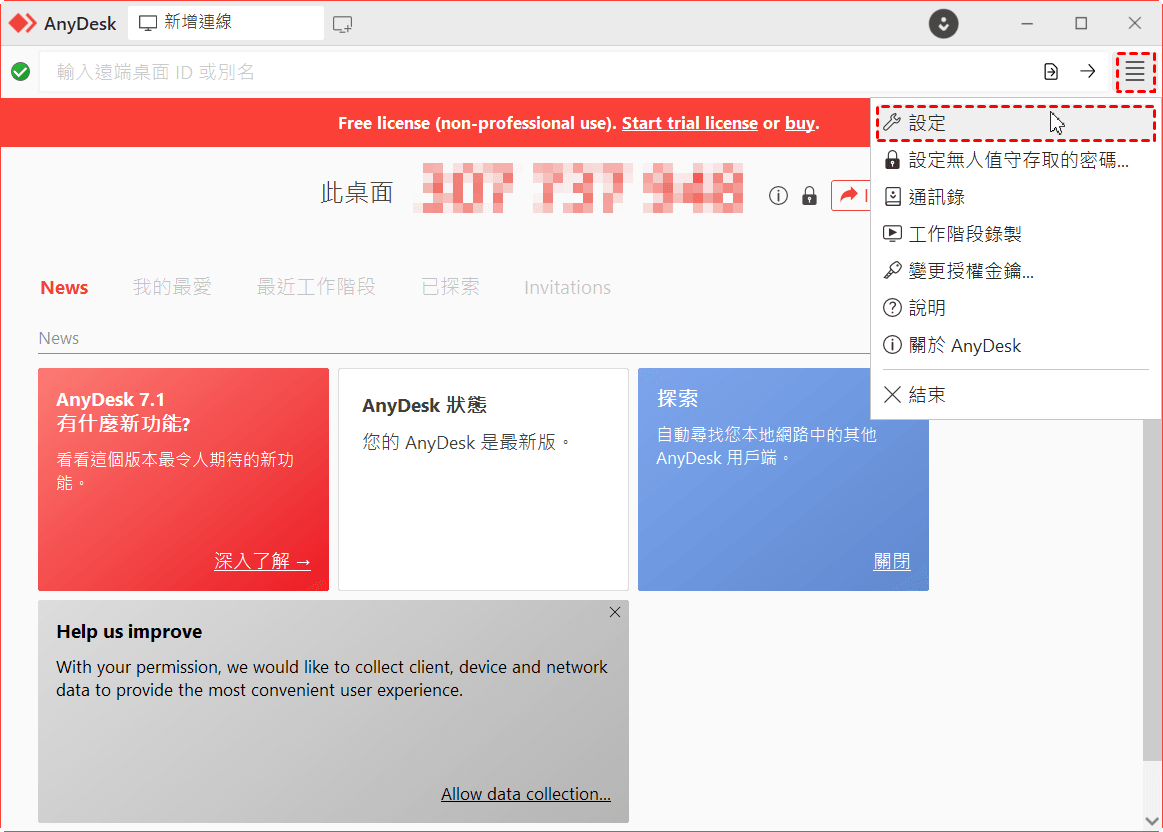Image resolution: width=1163 pixels, height=832 pixels.
Task: Open the new session window icon
Action: (343, 24)
